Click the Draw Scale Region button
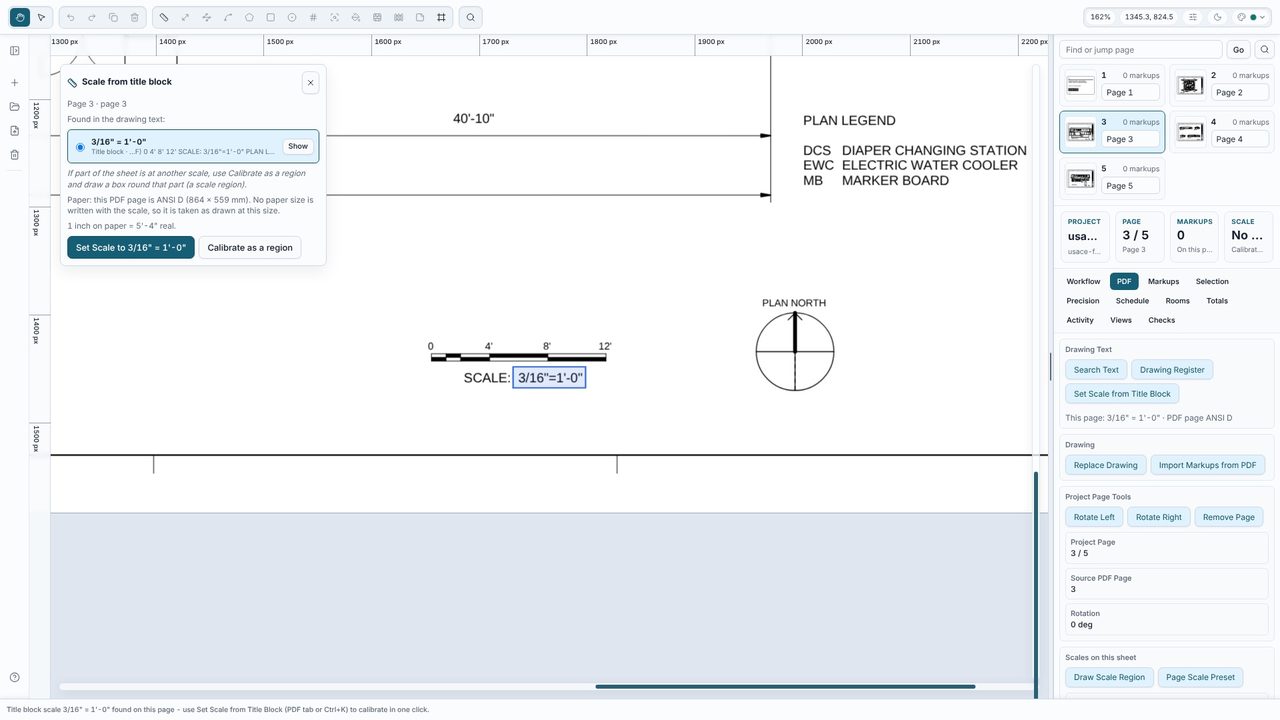The image size is (1280, 720). pyautogui.click(x=1110, y=677)
